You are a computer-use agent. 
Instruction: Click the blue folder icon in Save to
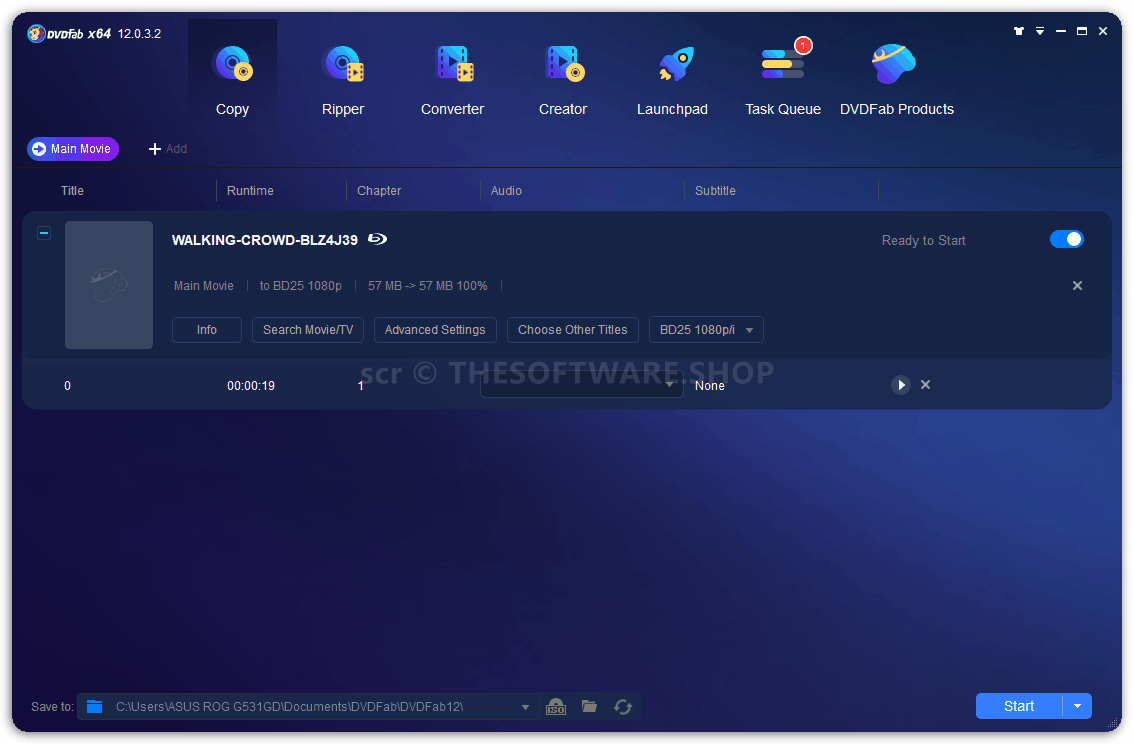tap(95, 706)
